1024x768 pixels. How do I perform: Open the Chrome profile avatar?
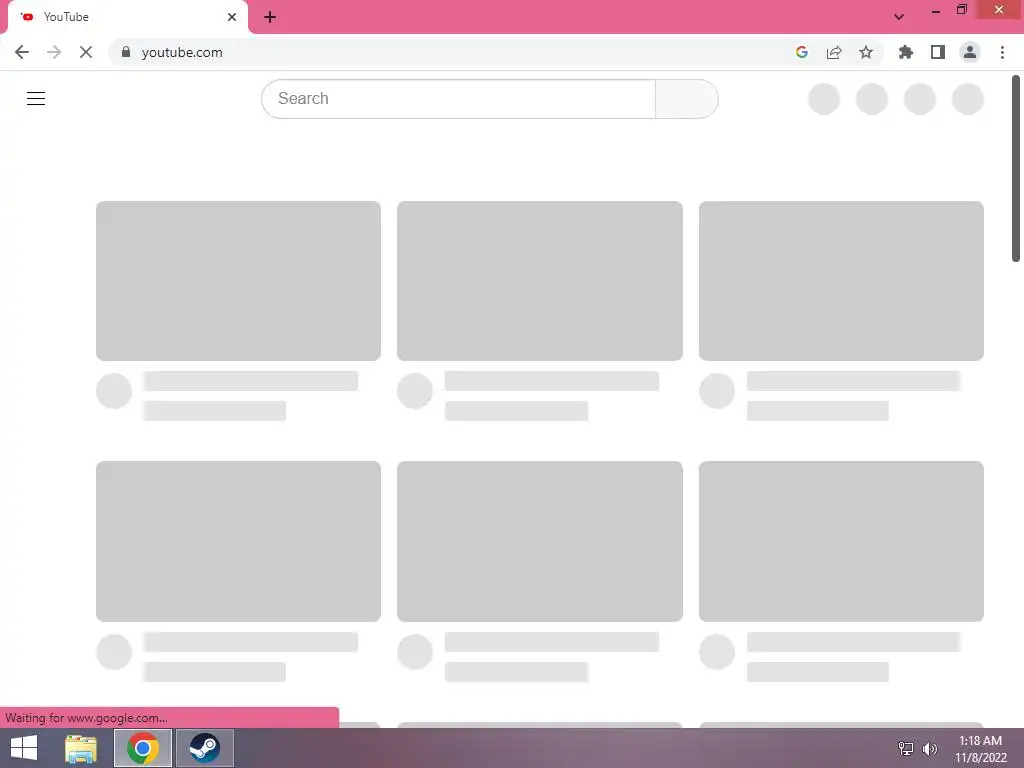click(970, 52)
